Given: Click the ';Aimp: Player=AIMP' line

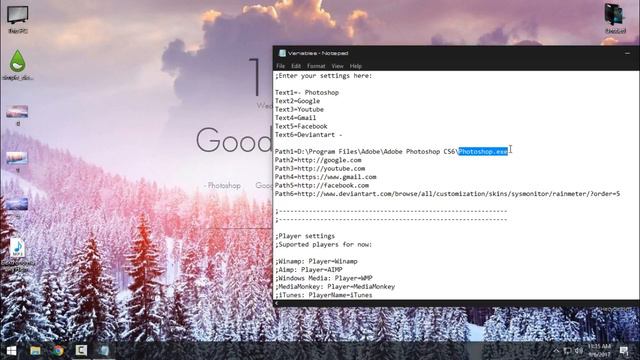Looking at the screenshot, I should click(x=309, y=270).
